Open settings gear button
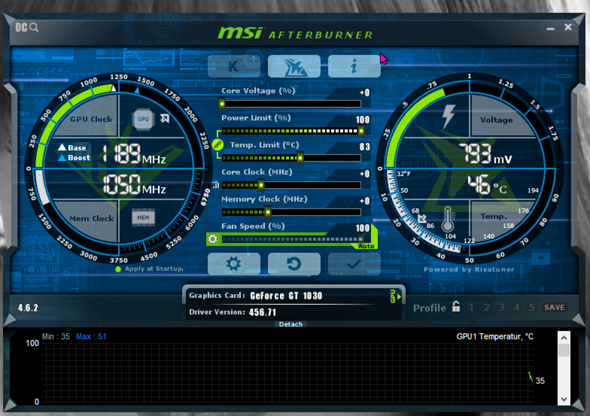This screenshot has width=590, height=416. [234, 264]
